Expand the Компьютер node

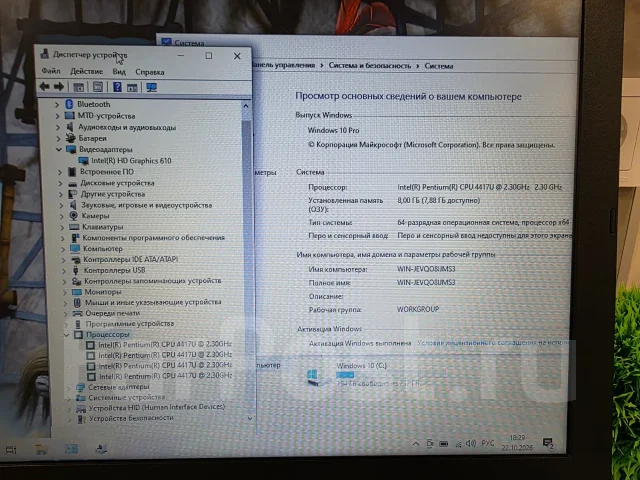[x=63, y=249]
